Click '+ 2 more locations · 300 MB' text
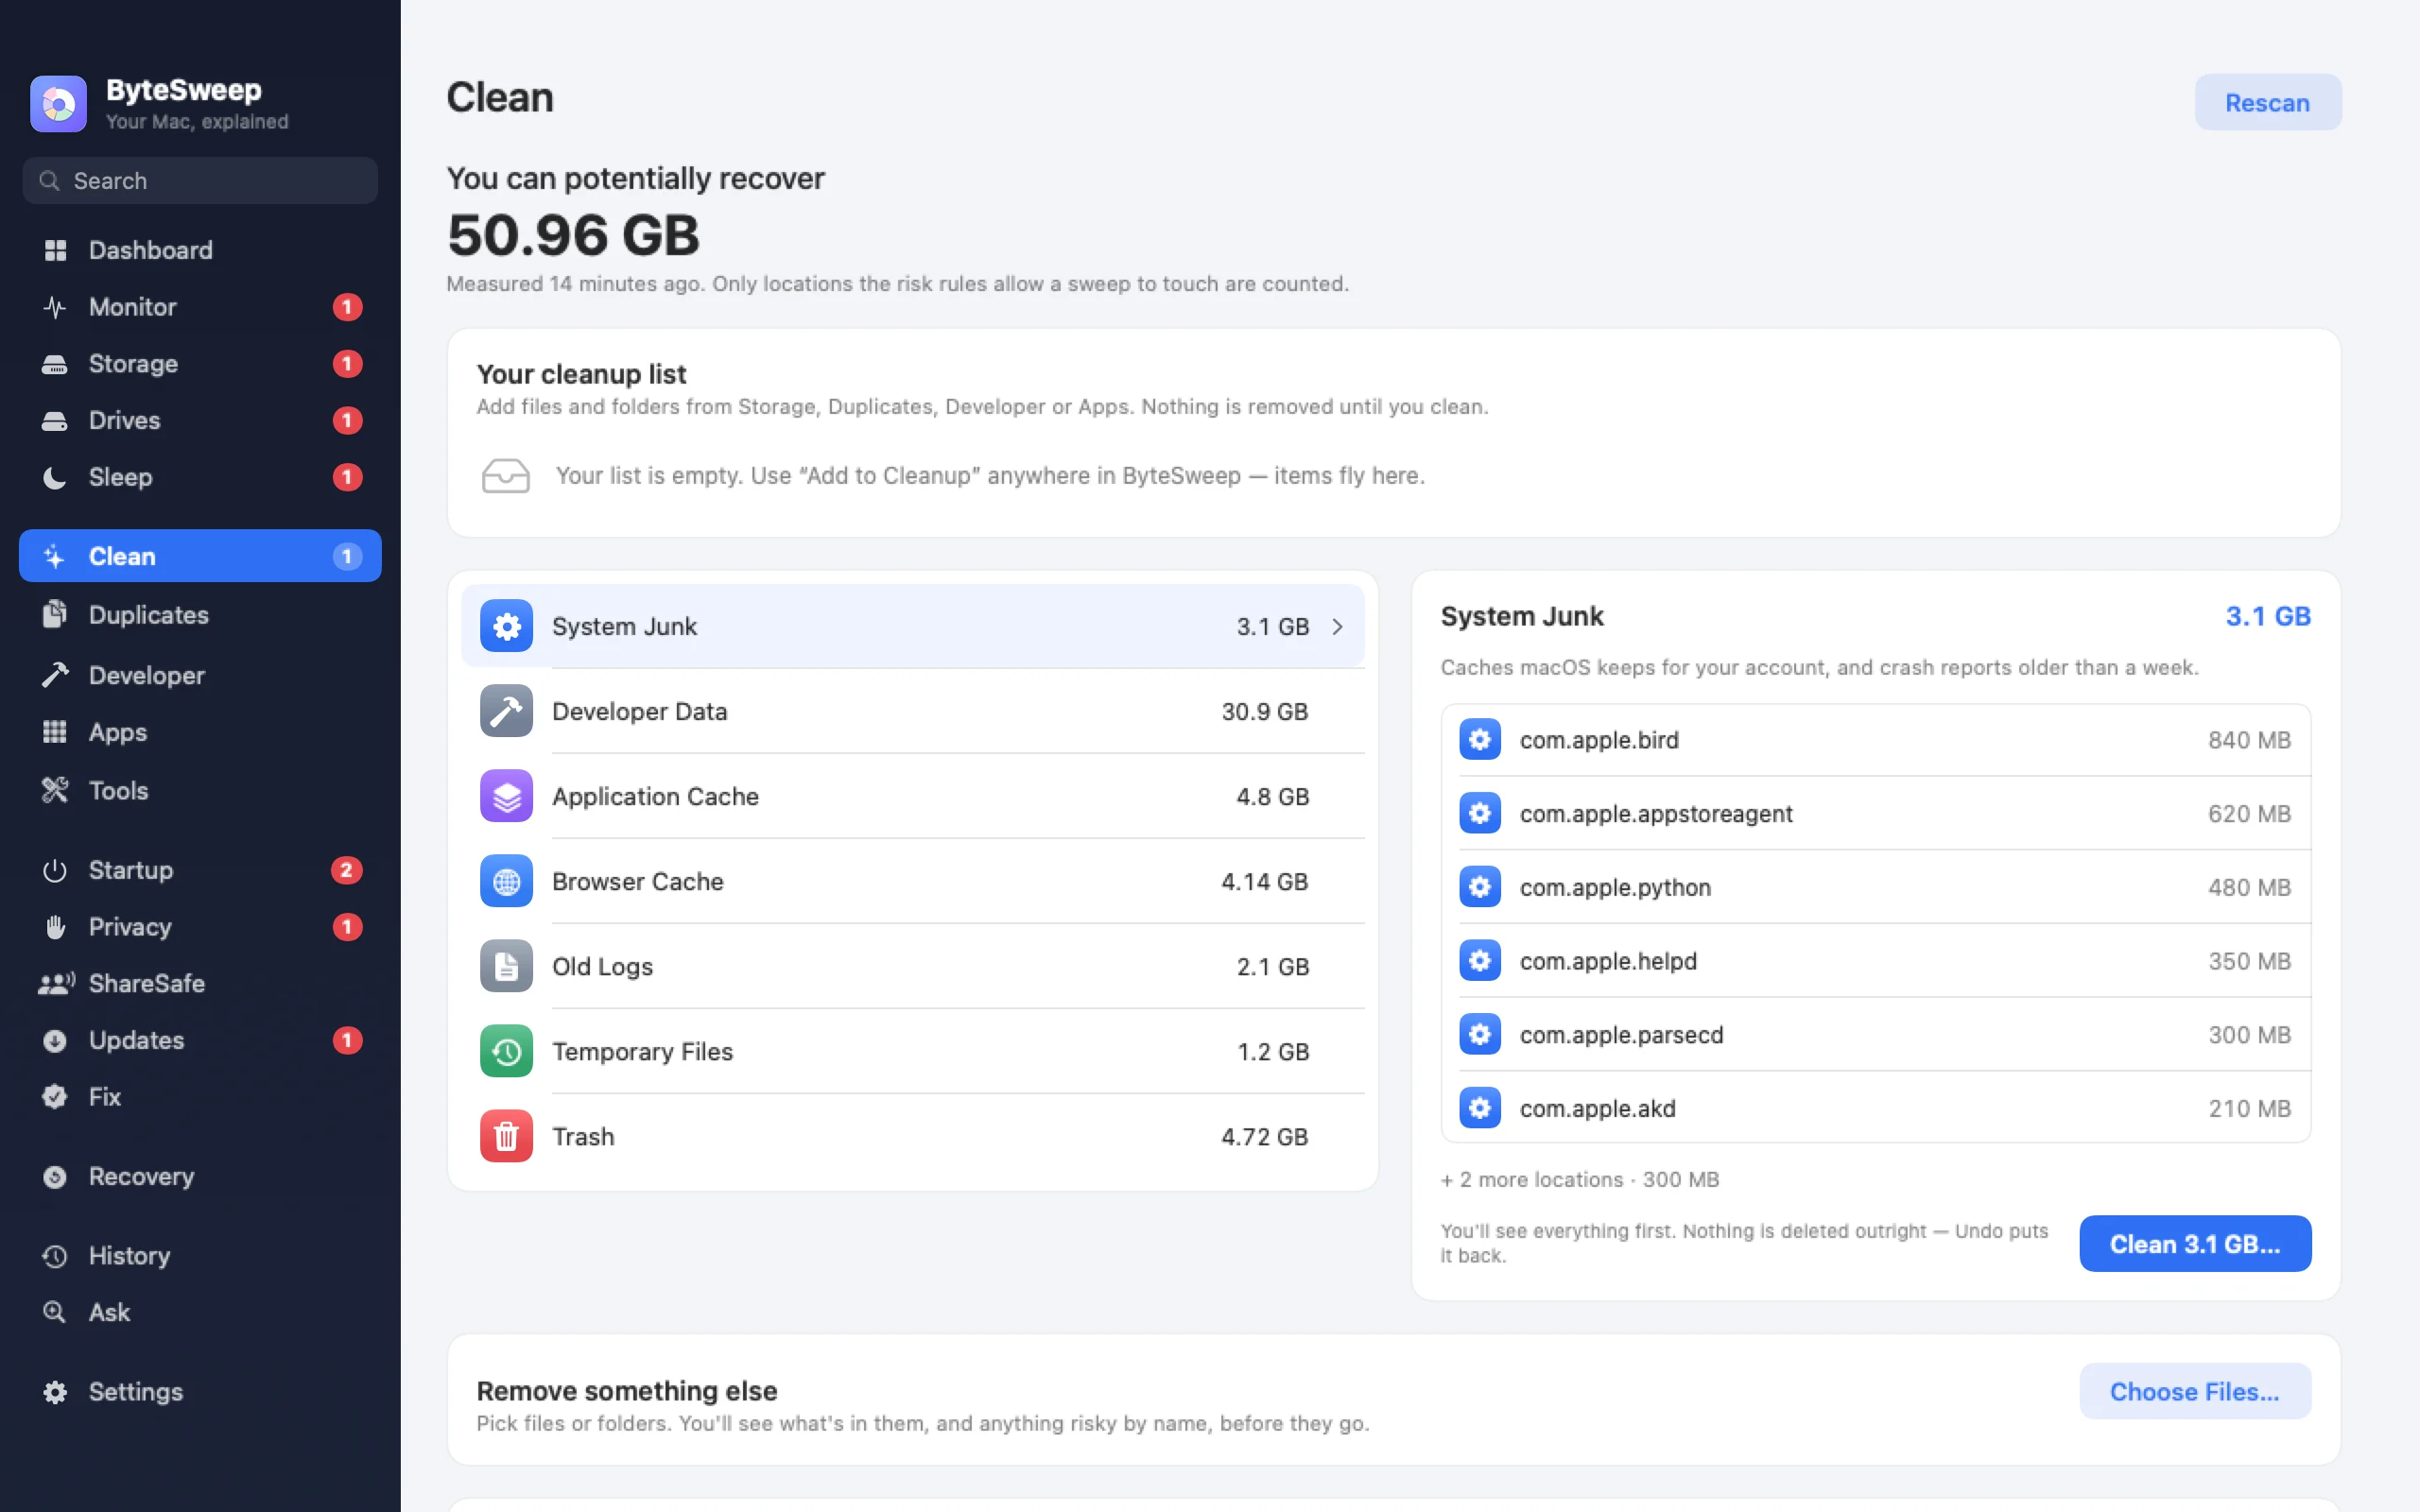This screenshot has height=1512, width=2420. click(1580, 1180)
